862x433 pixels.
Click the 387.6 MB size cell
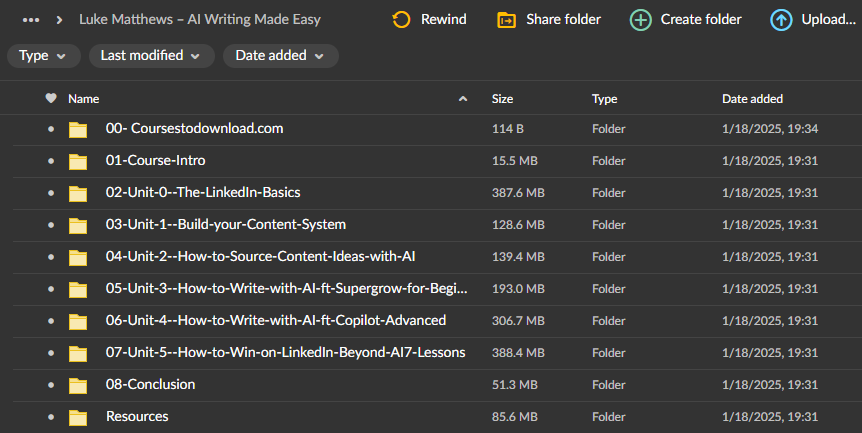tap(518, 193)
